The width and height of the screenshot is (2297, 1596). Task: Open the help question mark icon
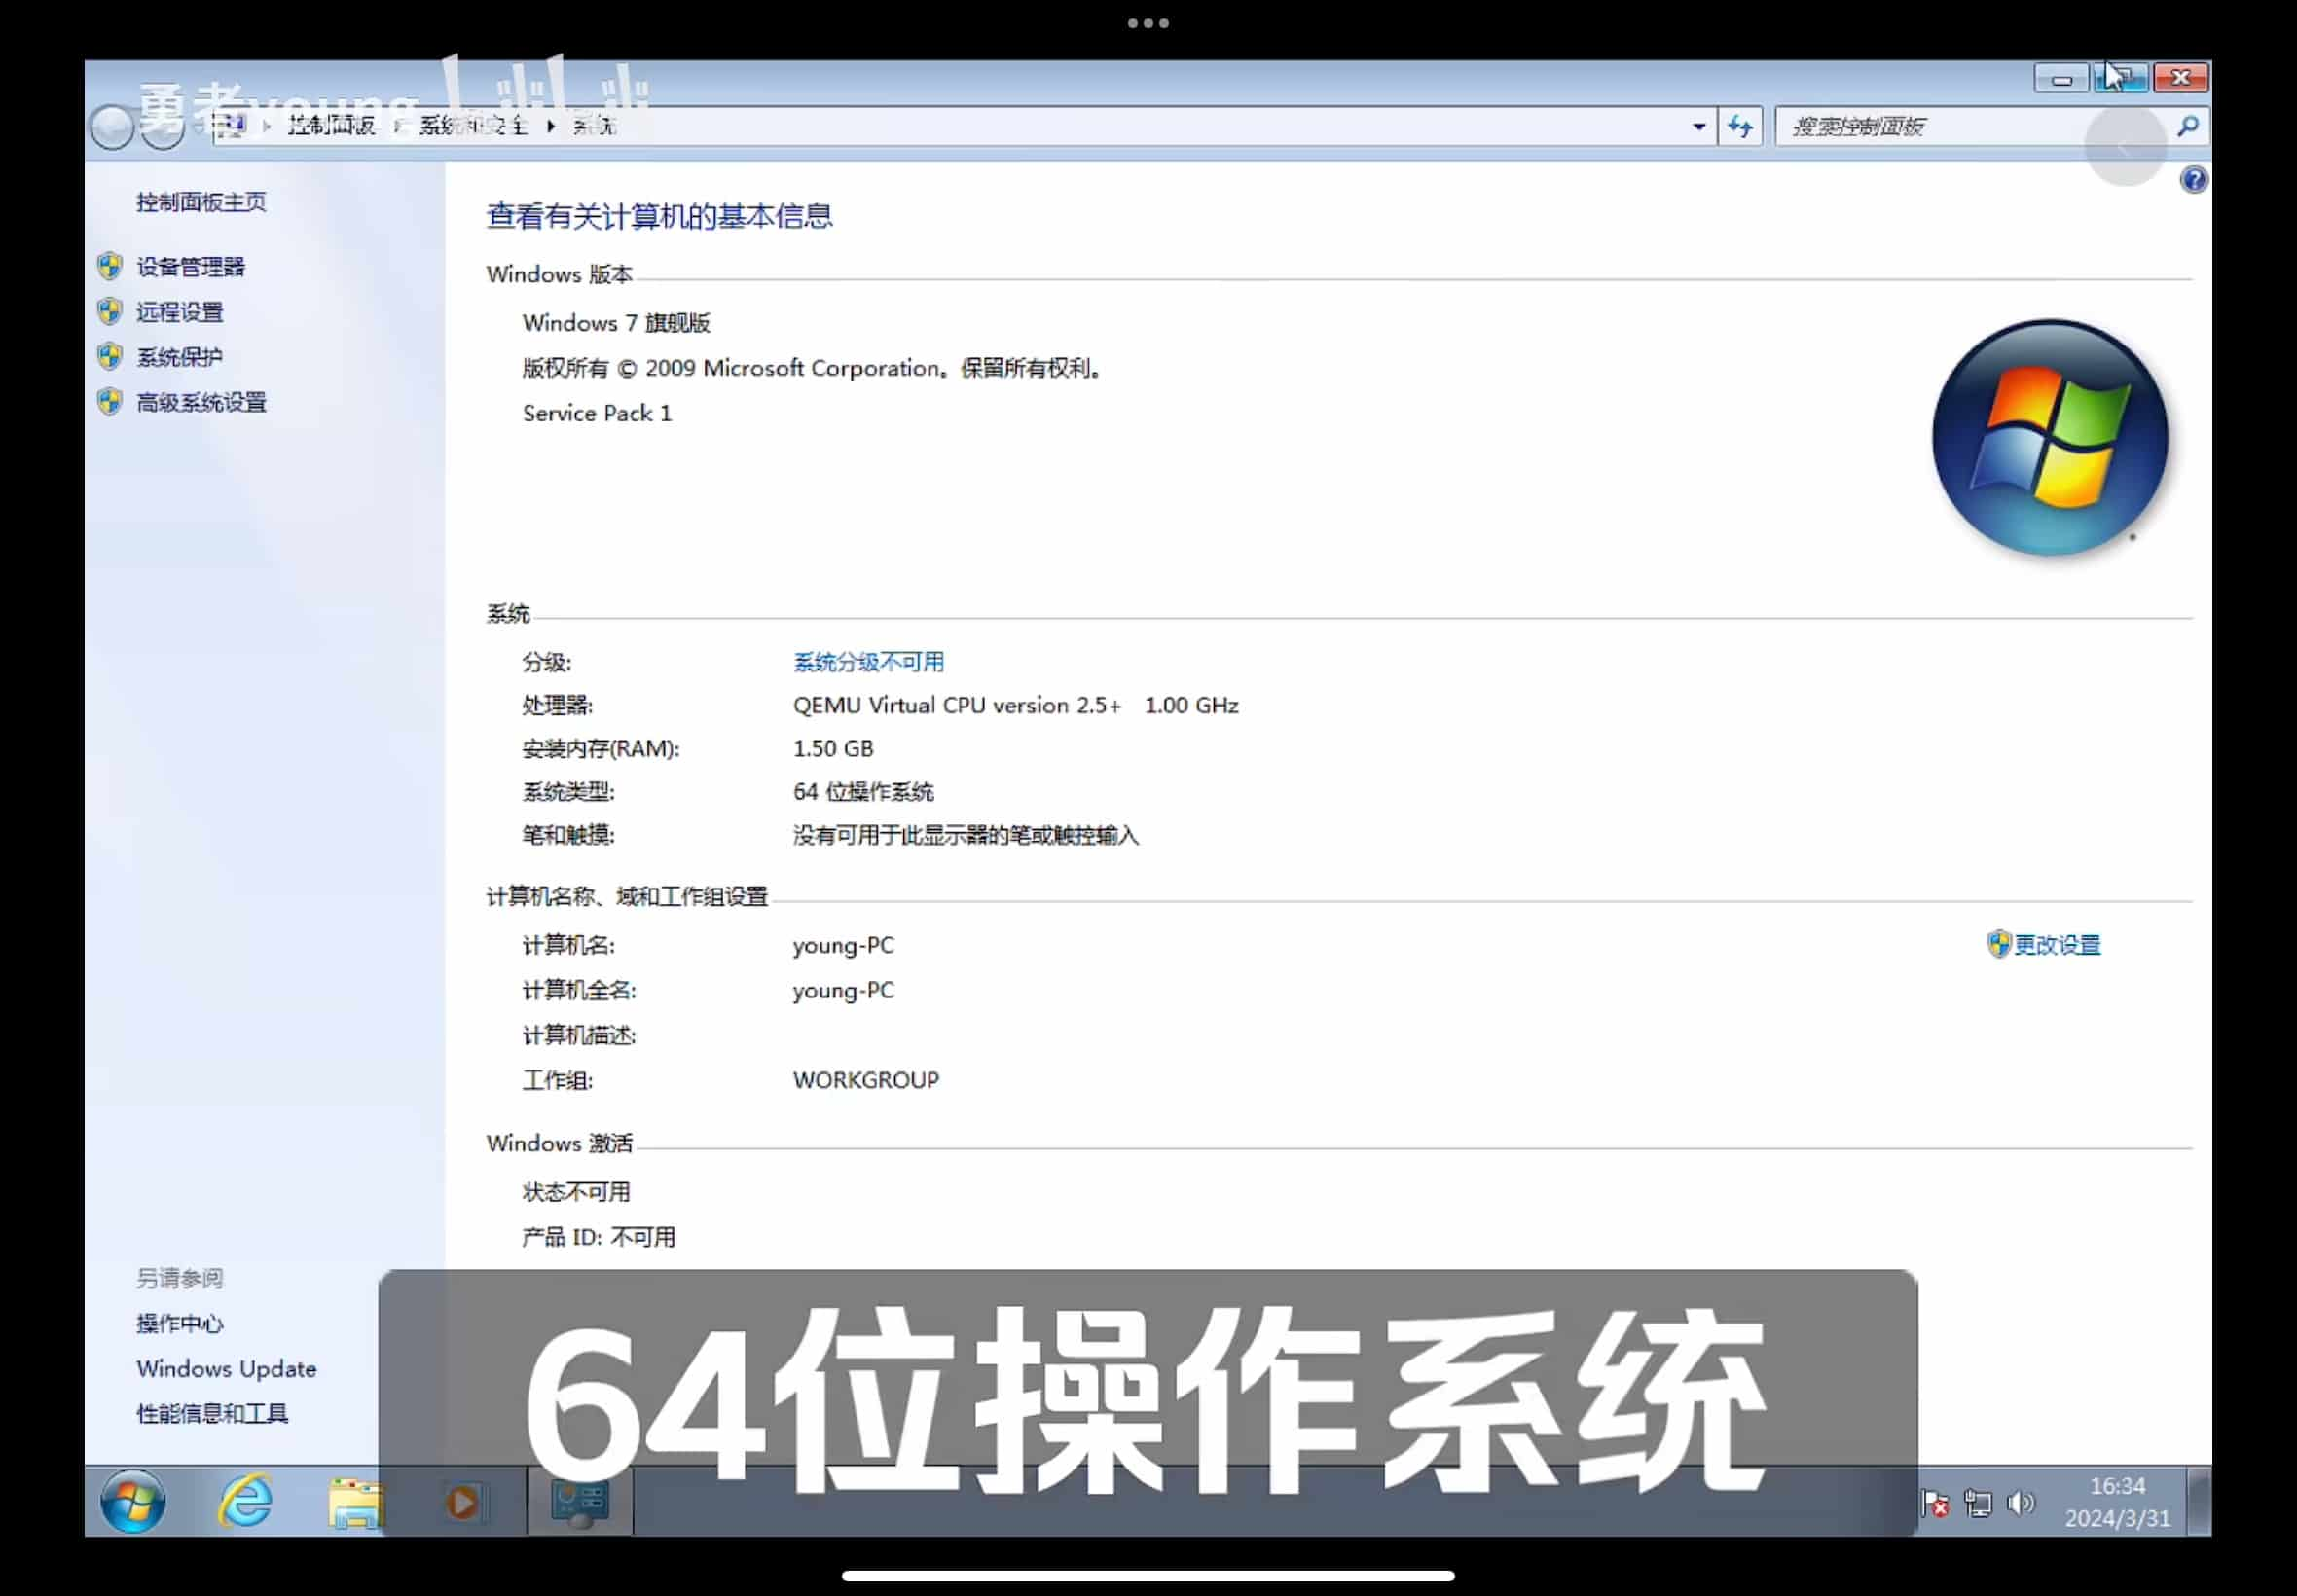[x=2193, y=180]
